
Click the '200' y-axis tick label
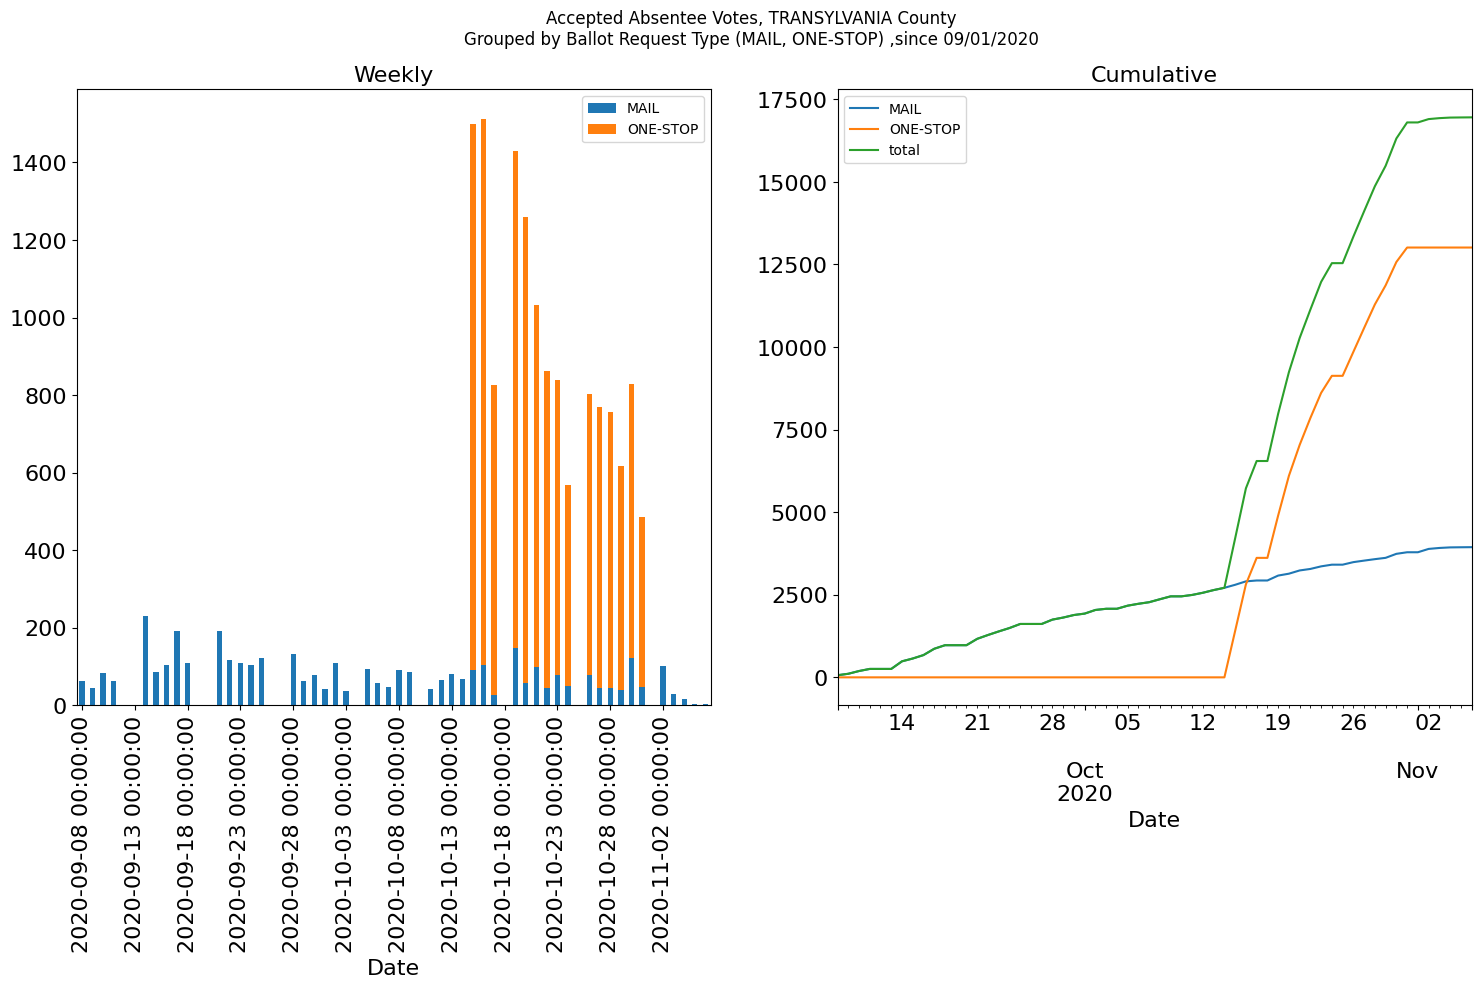click(46, 629)
